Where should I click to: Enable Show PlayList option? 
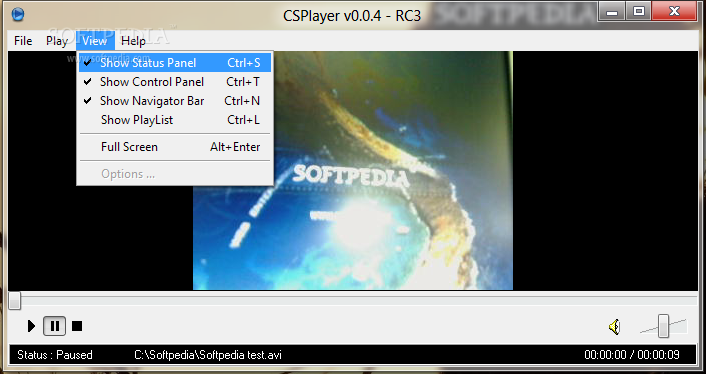point(175,120)
